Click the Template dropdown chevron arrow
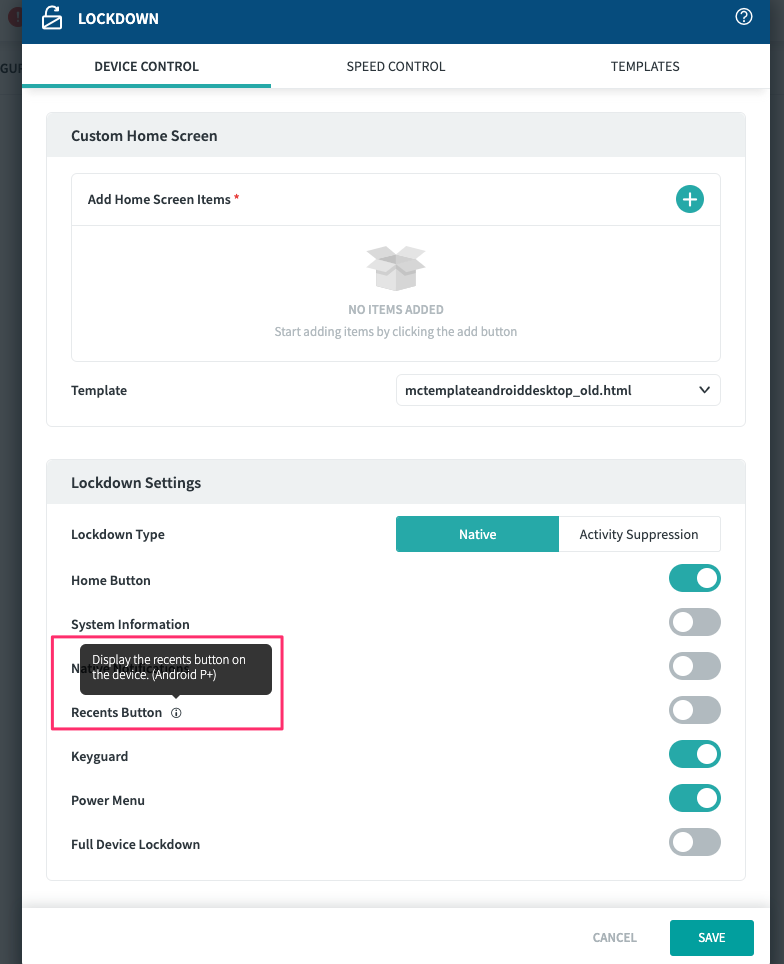Screen dimensions: 784x964 pyautogui.click(x=704, y=390)
